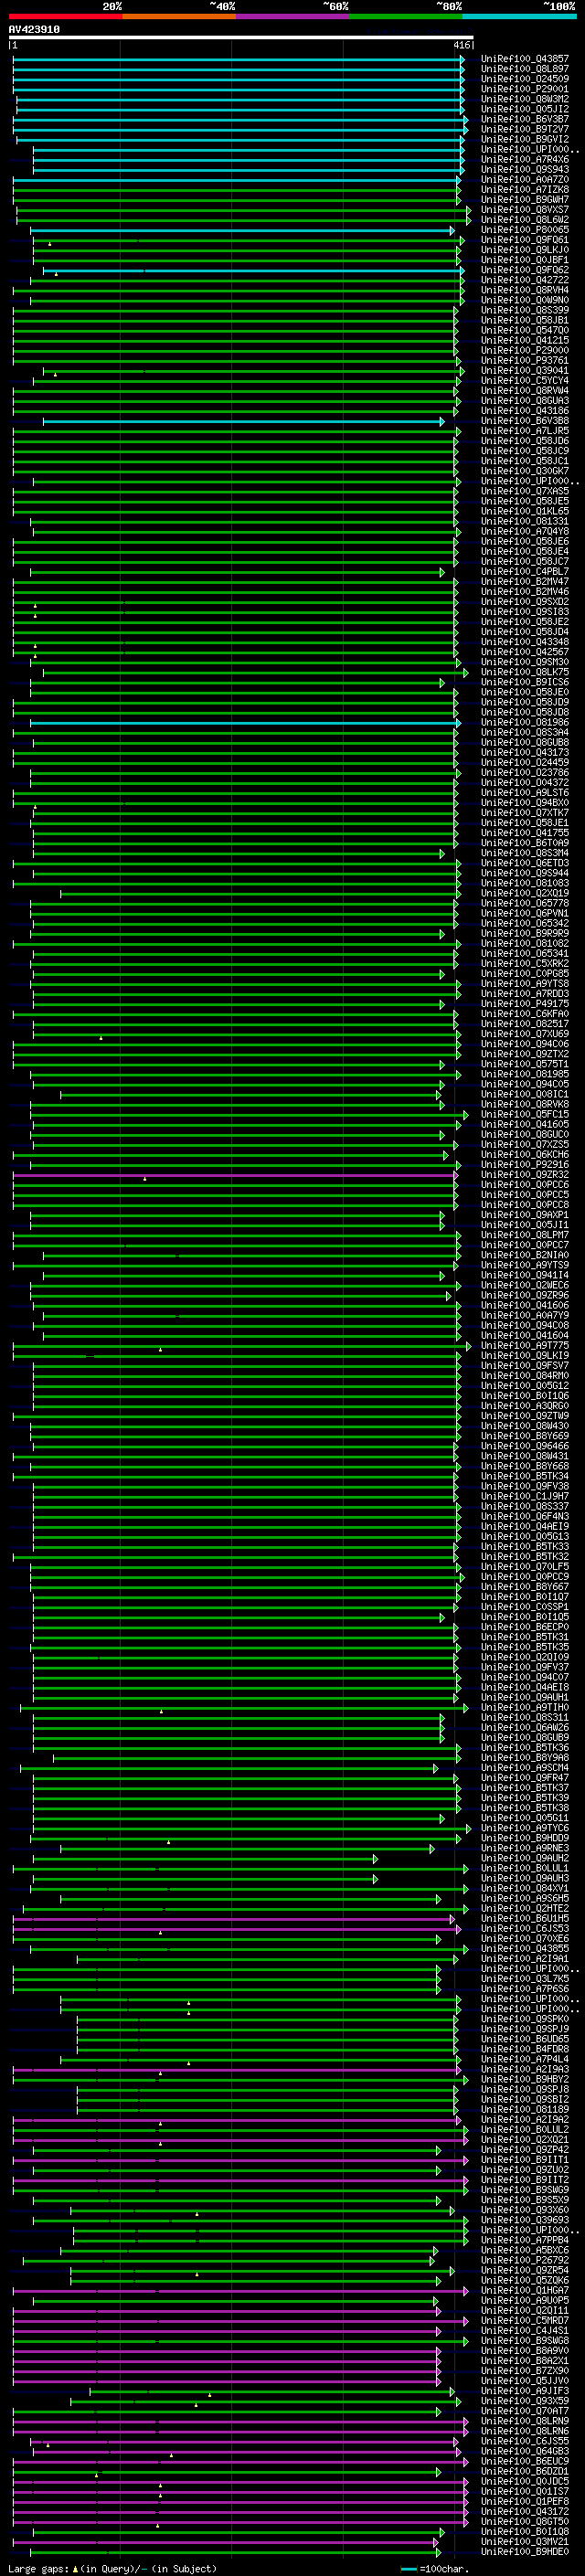Click the label UniRef100_Q9FQ62
The height and width of the screenshot is (2576, 585).
(x=524, y=270)
